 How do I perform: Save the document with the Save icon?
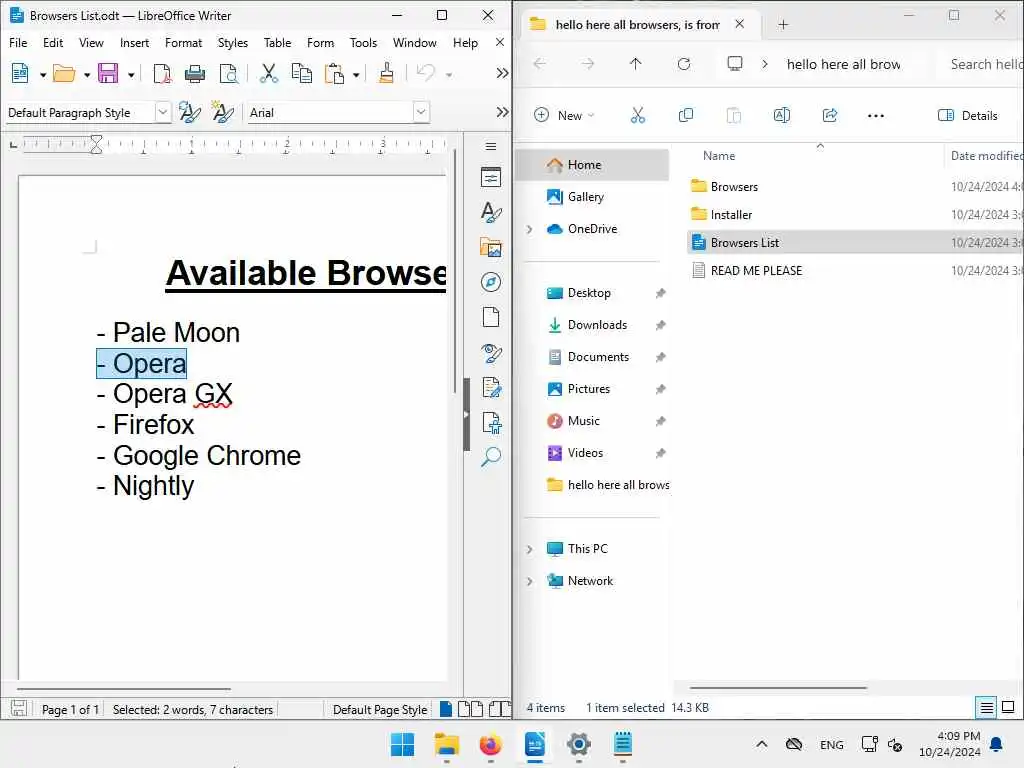(x=108, y=73)
